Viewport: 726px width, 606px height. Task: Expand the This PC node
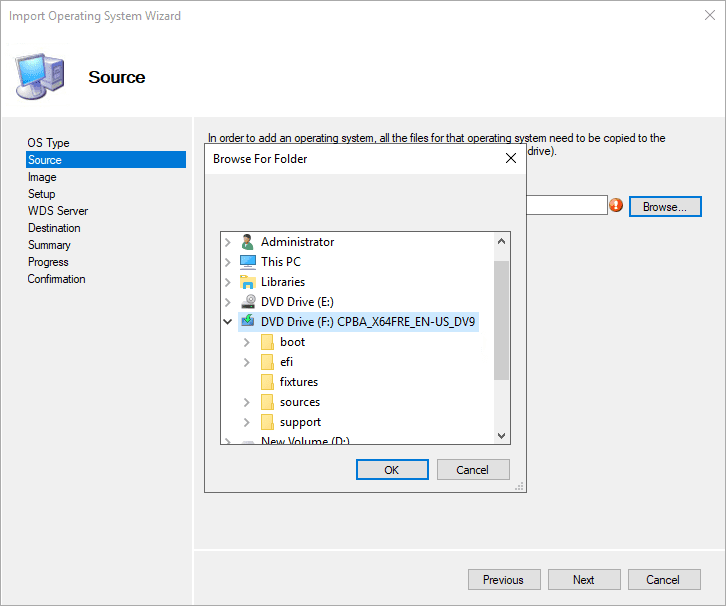click(x=227, y=262)
